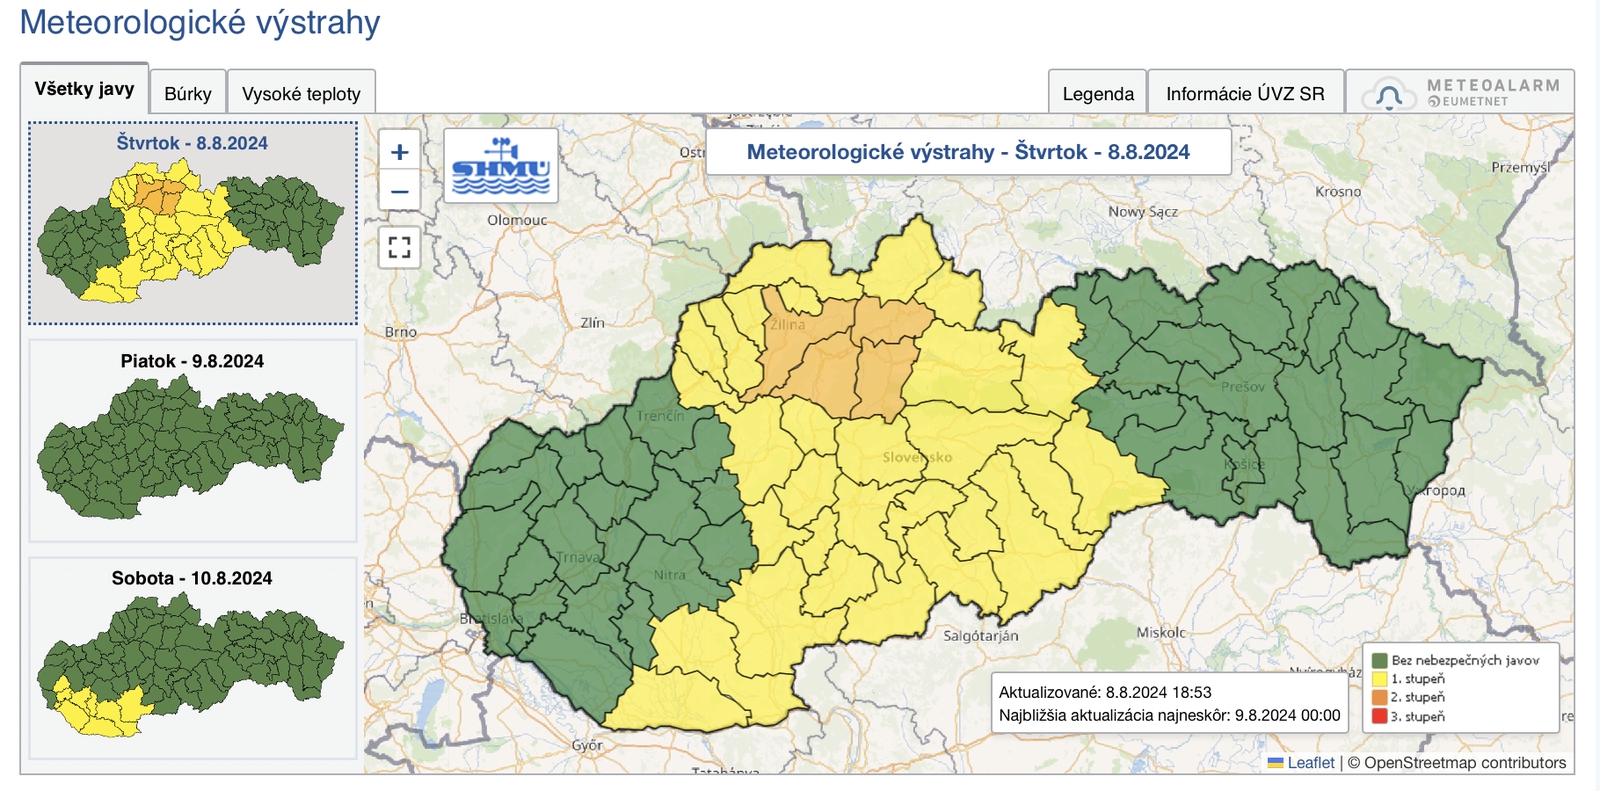Click the Nowy Sącz city label
1600x791 pixels.
coord(1143,211)
